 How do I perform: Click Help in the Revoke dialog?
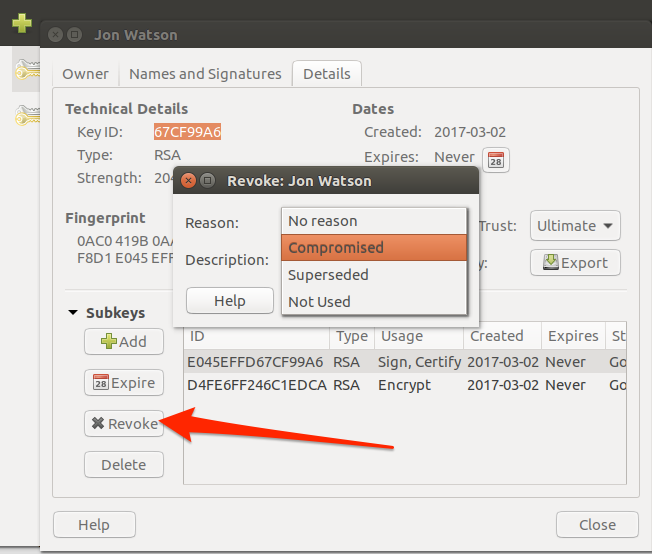(230, 301)
